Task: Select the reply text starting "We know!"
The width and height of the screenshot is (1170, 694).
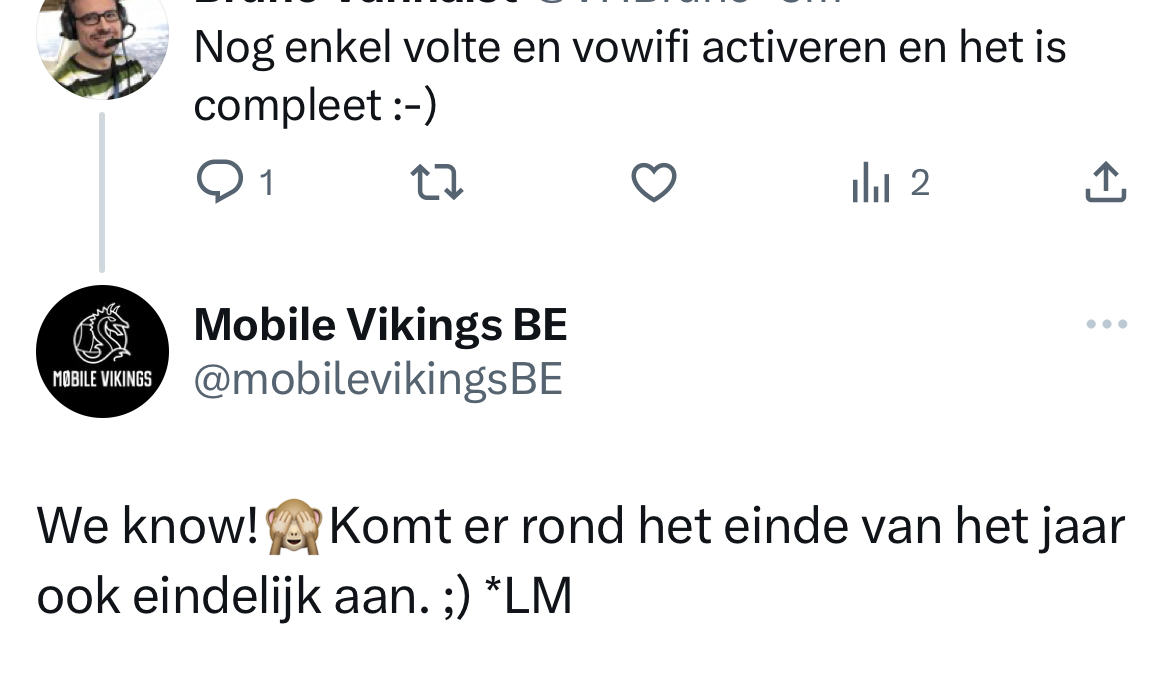Action: pyautogui.click(x=580, y=560)
